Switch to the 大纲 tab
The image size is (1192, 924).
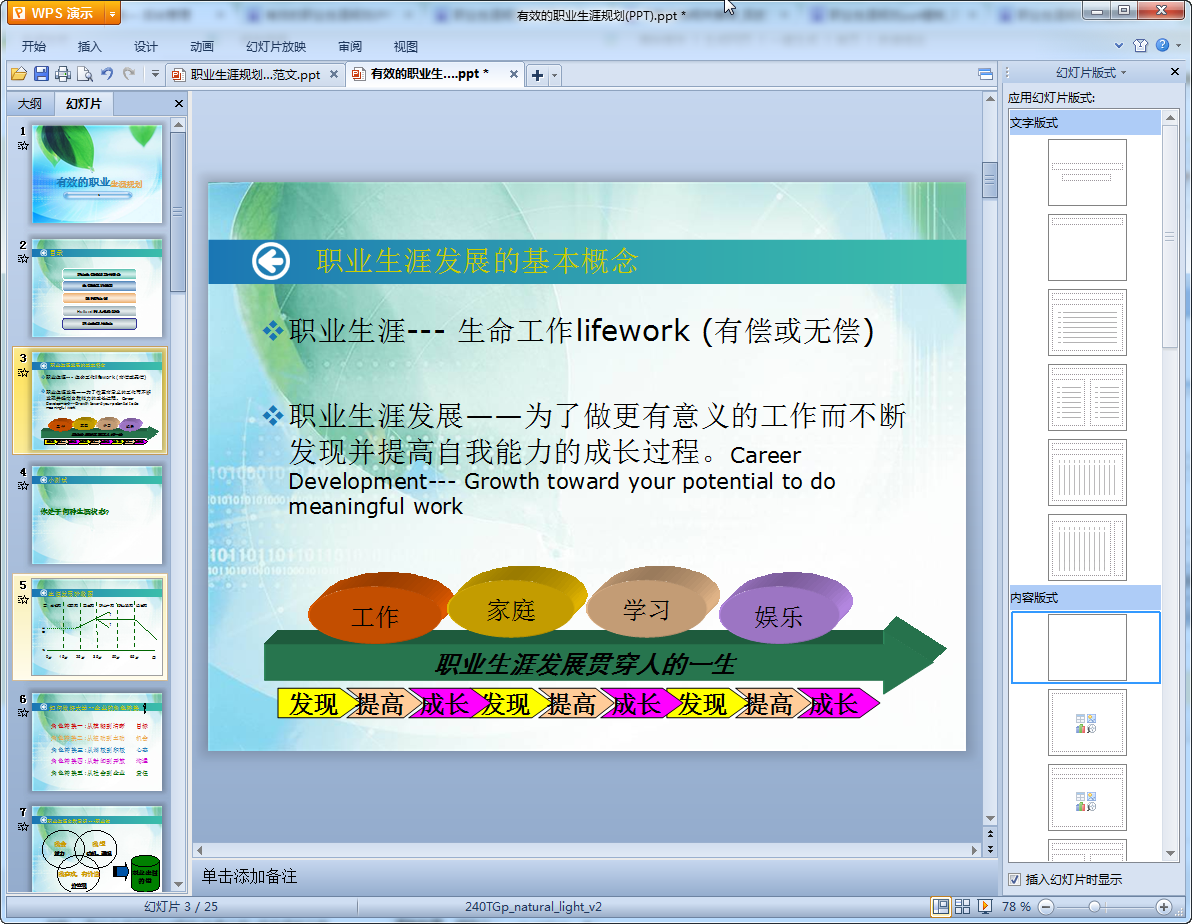(30, 104)
